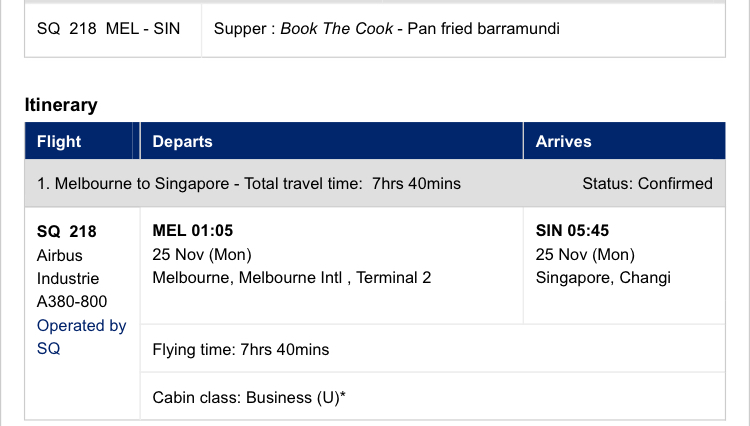Select the 'SQ 218 MEL - SIN' meal cell
Screen dimensions: 750x426
(x=113, y=30)
